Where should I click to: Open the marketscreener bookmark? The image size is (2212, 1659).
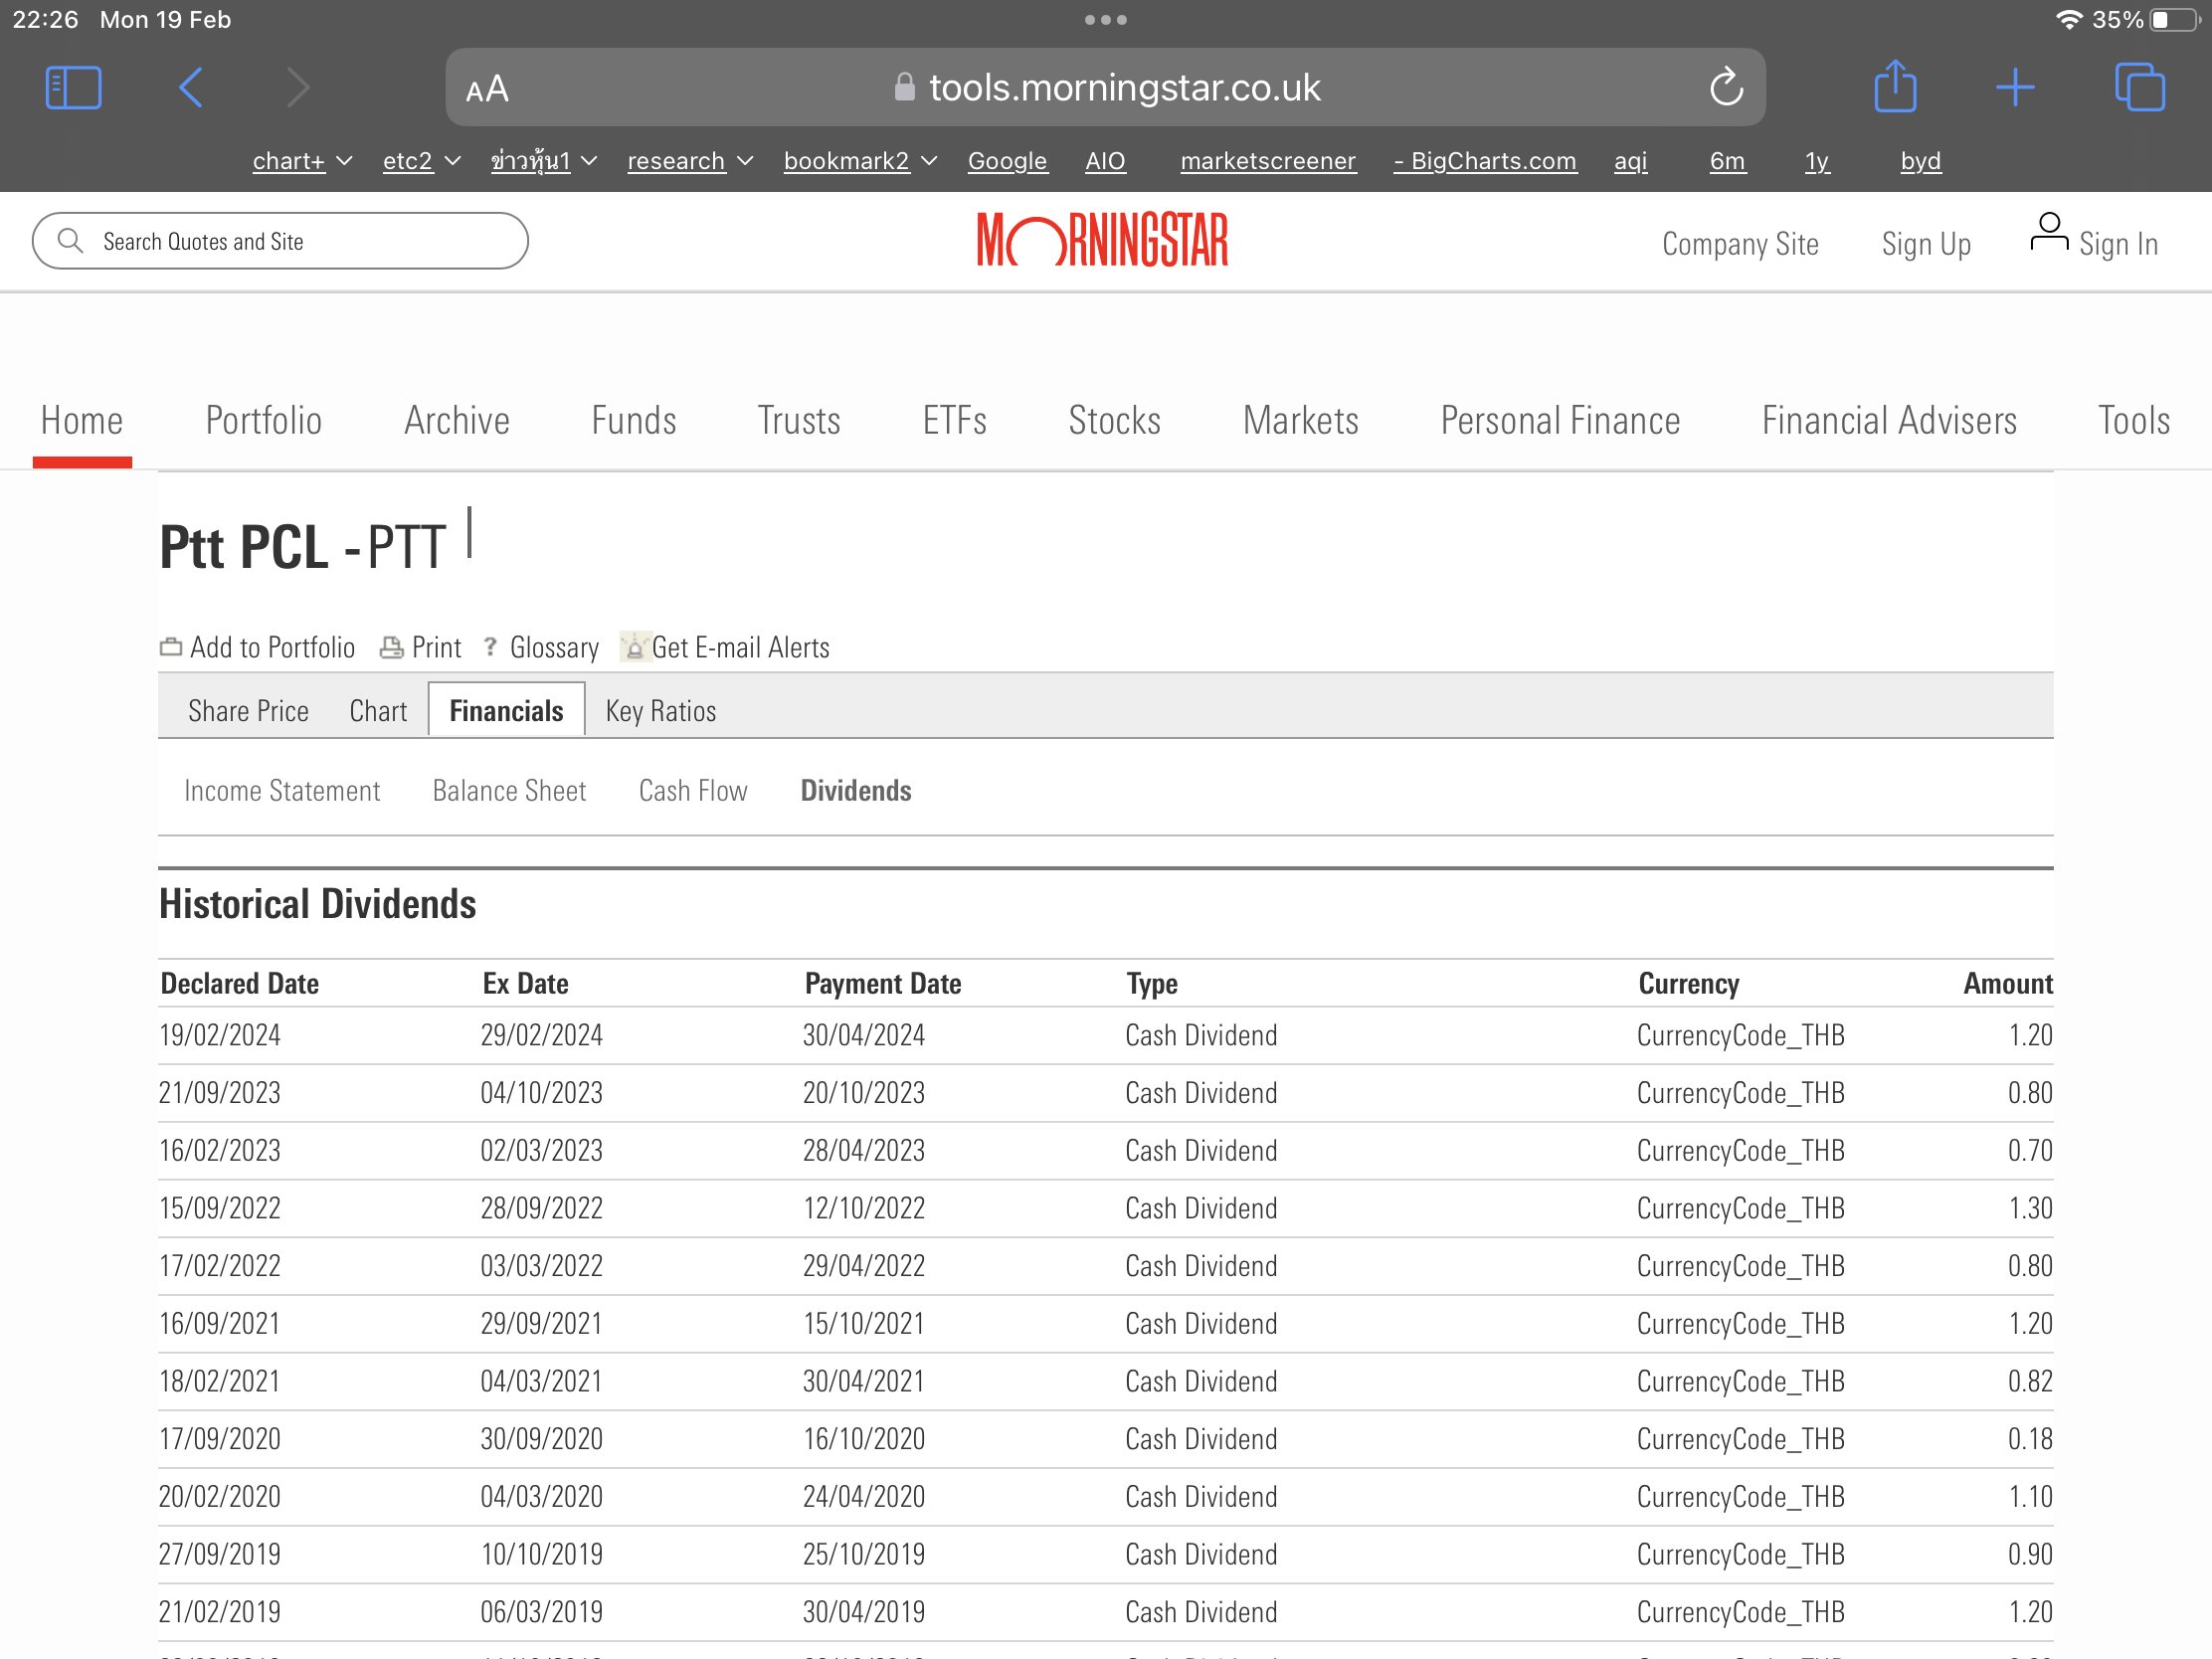click(1268, 161)
